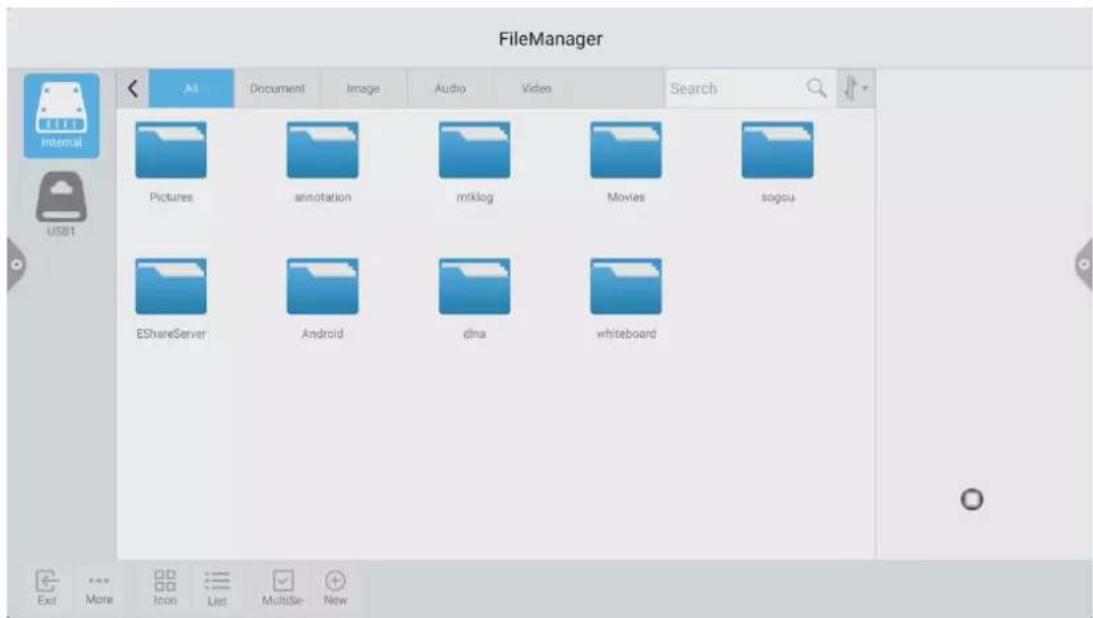Click the Exit button
This screenshot has height=618, width=1093.
coord(47,587)
